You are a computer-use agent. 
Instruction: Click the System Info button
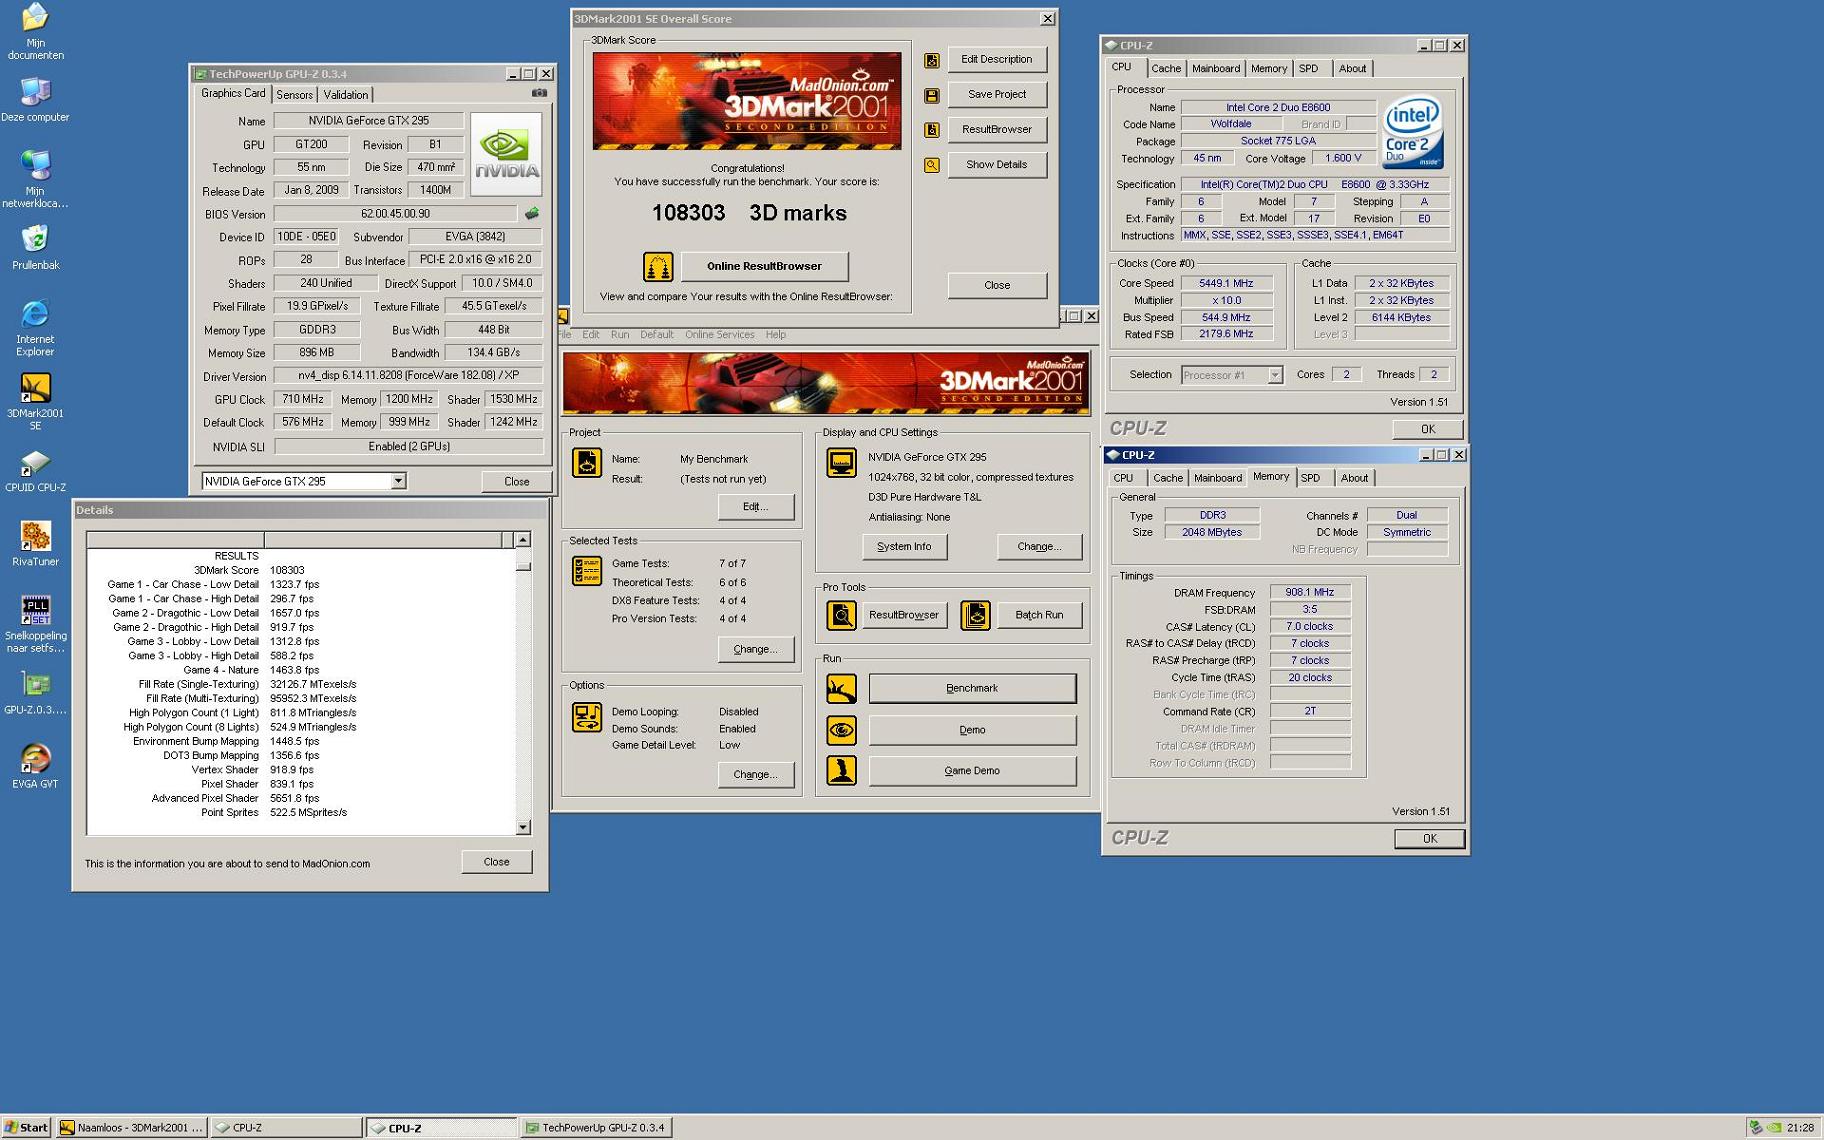904,547
